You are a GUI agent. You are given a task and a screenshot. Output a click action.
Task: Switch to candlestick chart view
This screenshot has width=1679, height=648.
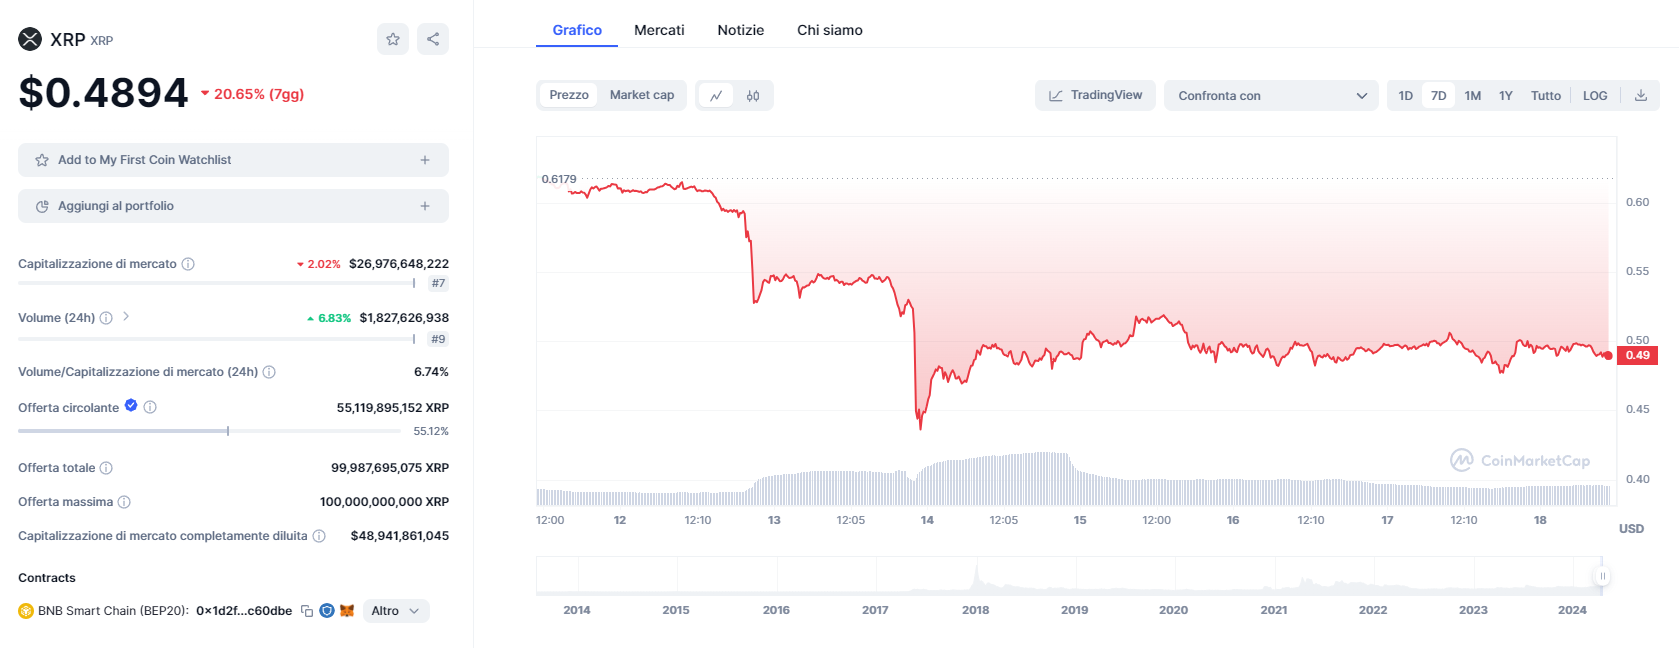pyautogui.click(x=753, y=96)
